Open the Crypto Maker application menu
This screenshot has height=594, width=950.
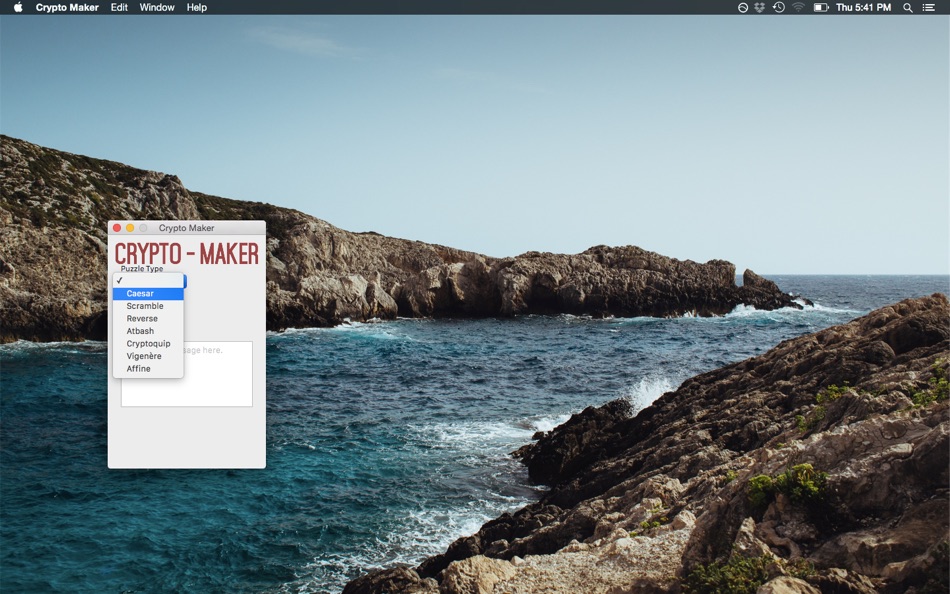point(67,7)
